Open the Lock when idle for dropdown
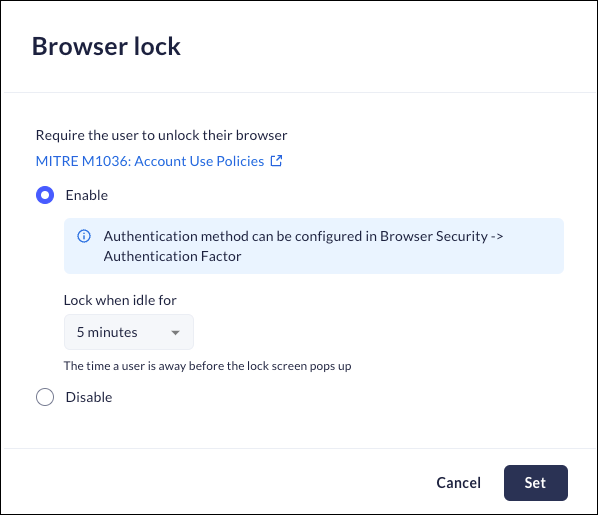The image size is (598, 515). 129,332
